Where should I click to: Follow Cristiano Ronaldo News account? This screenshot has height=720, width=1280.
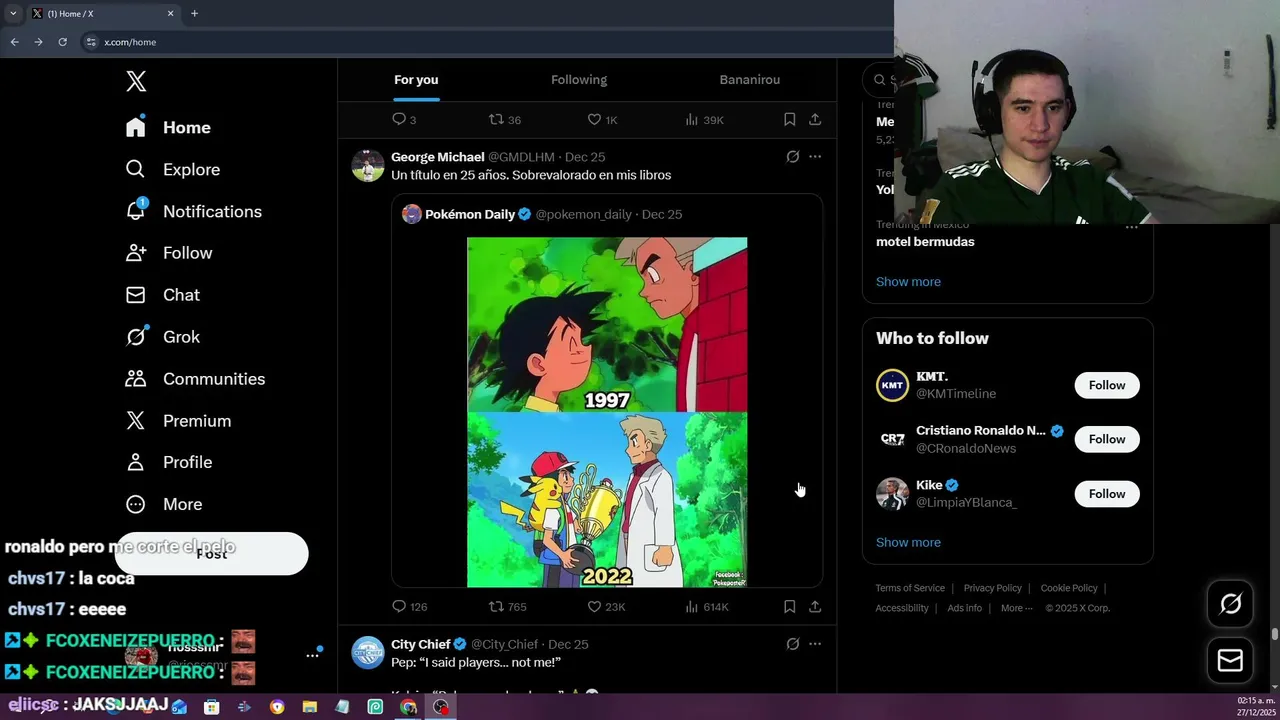click(x=1107, y=439)
